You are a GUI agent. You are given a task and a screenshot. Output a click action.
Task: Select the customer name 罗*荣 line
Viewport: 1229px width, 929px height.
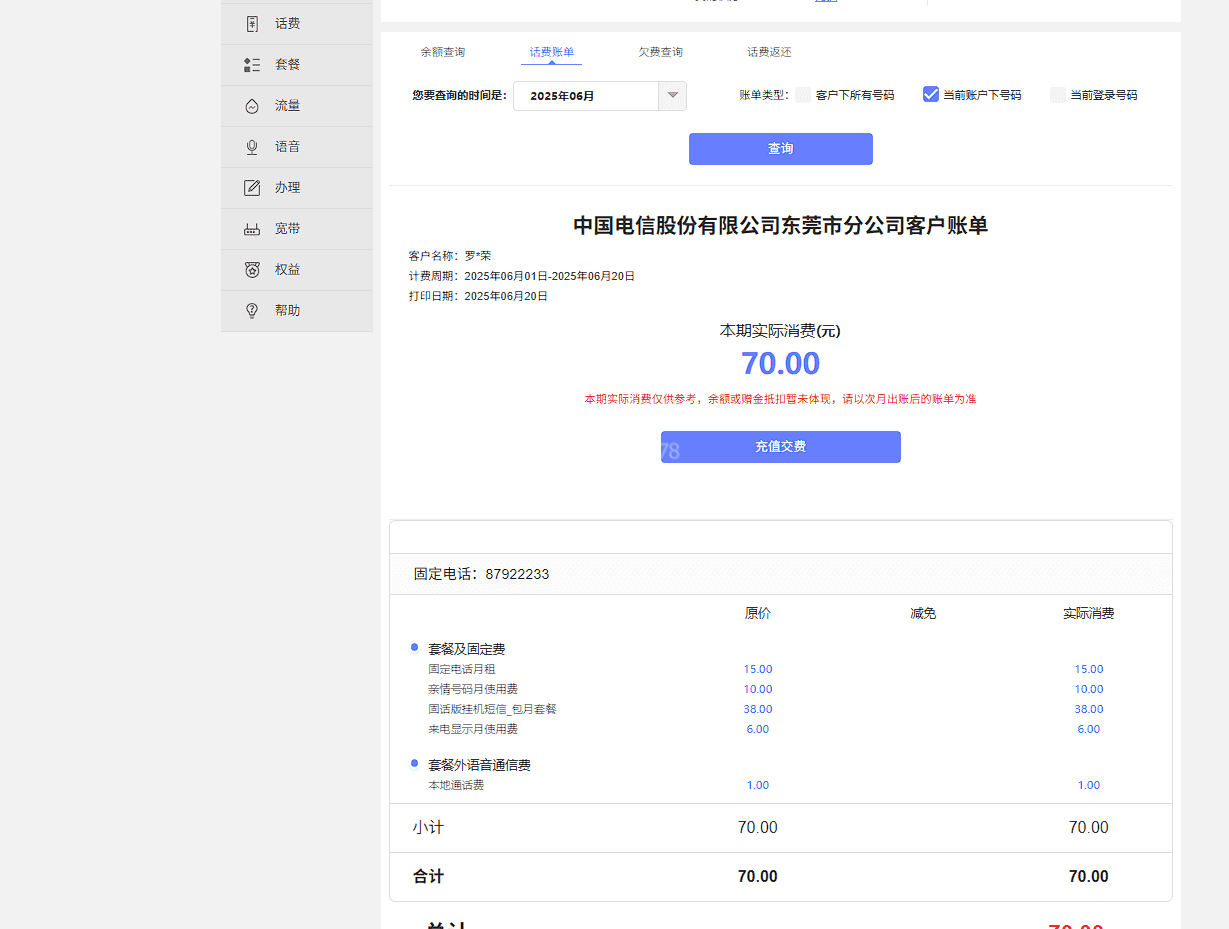(x=450, y=256)
